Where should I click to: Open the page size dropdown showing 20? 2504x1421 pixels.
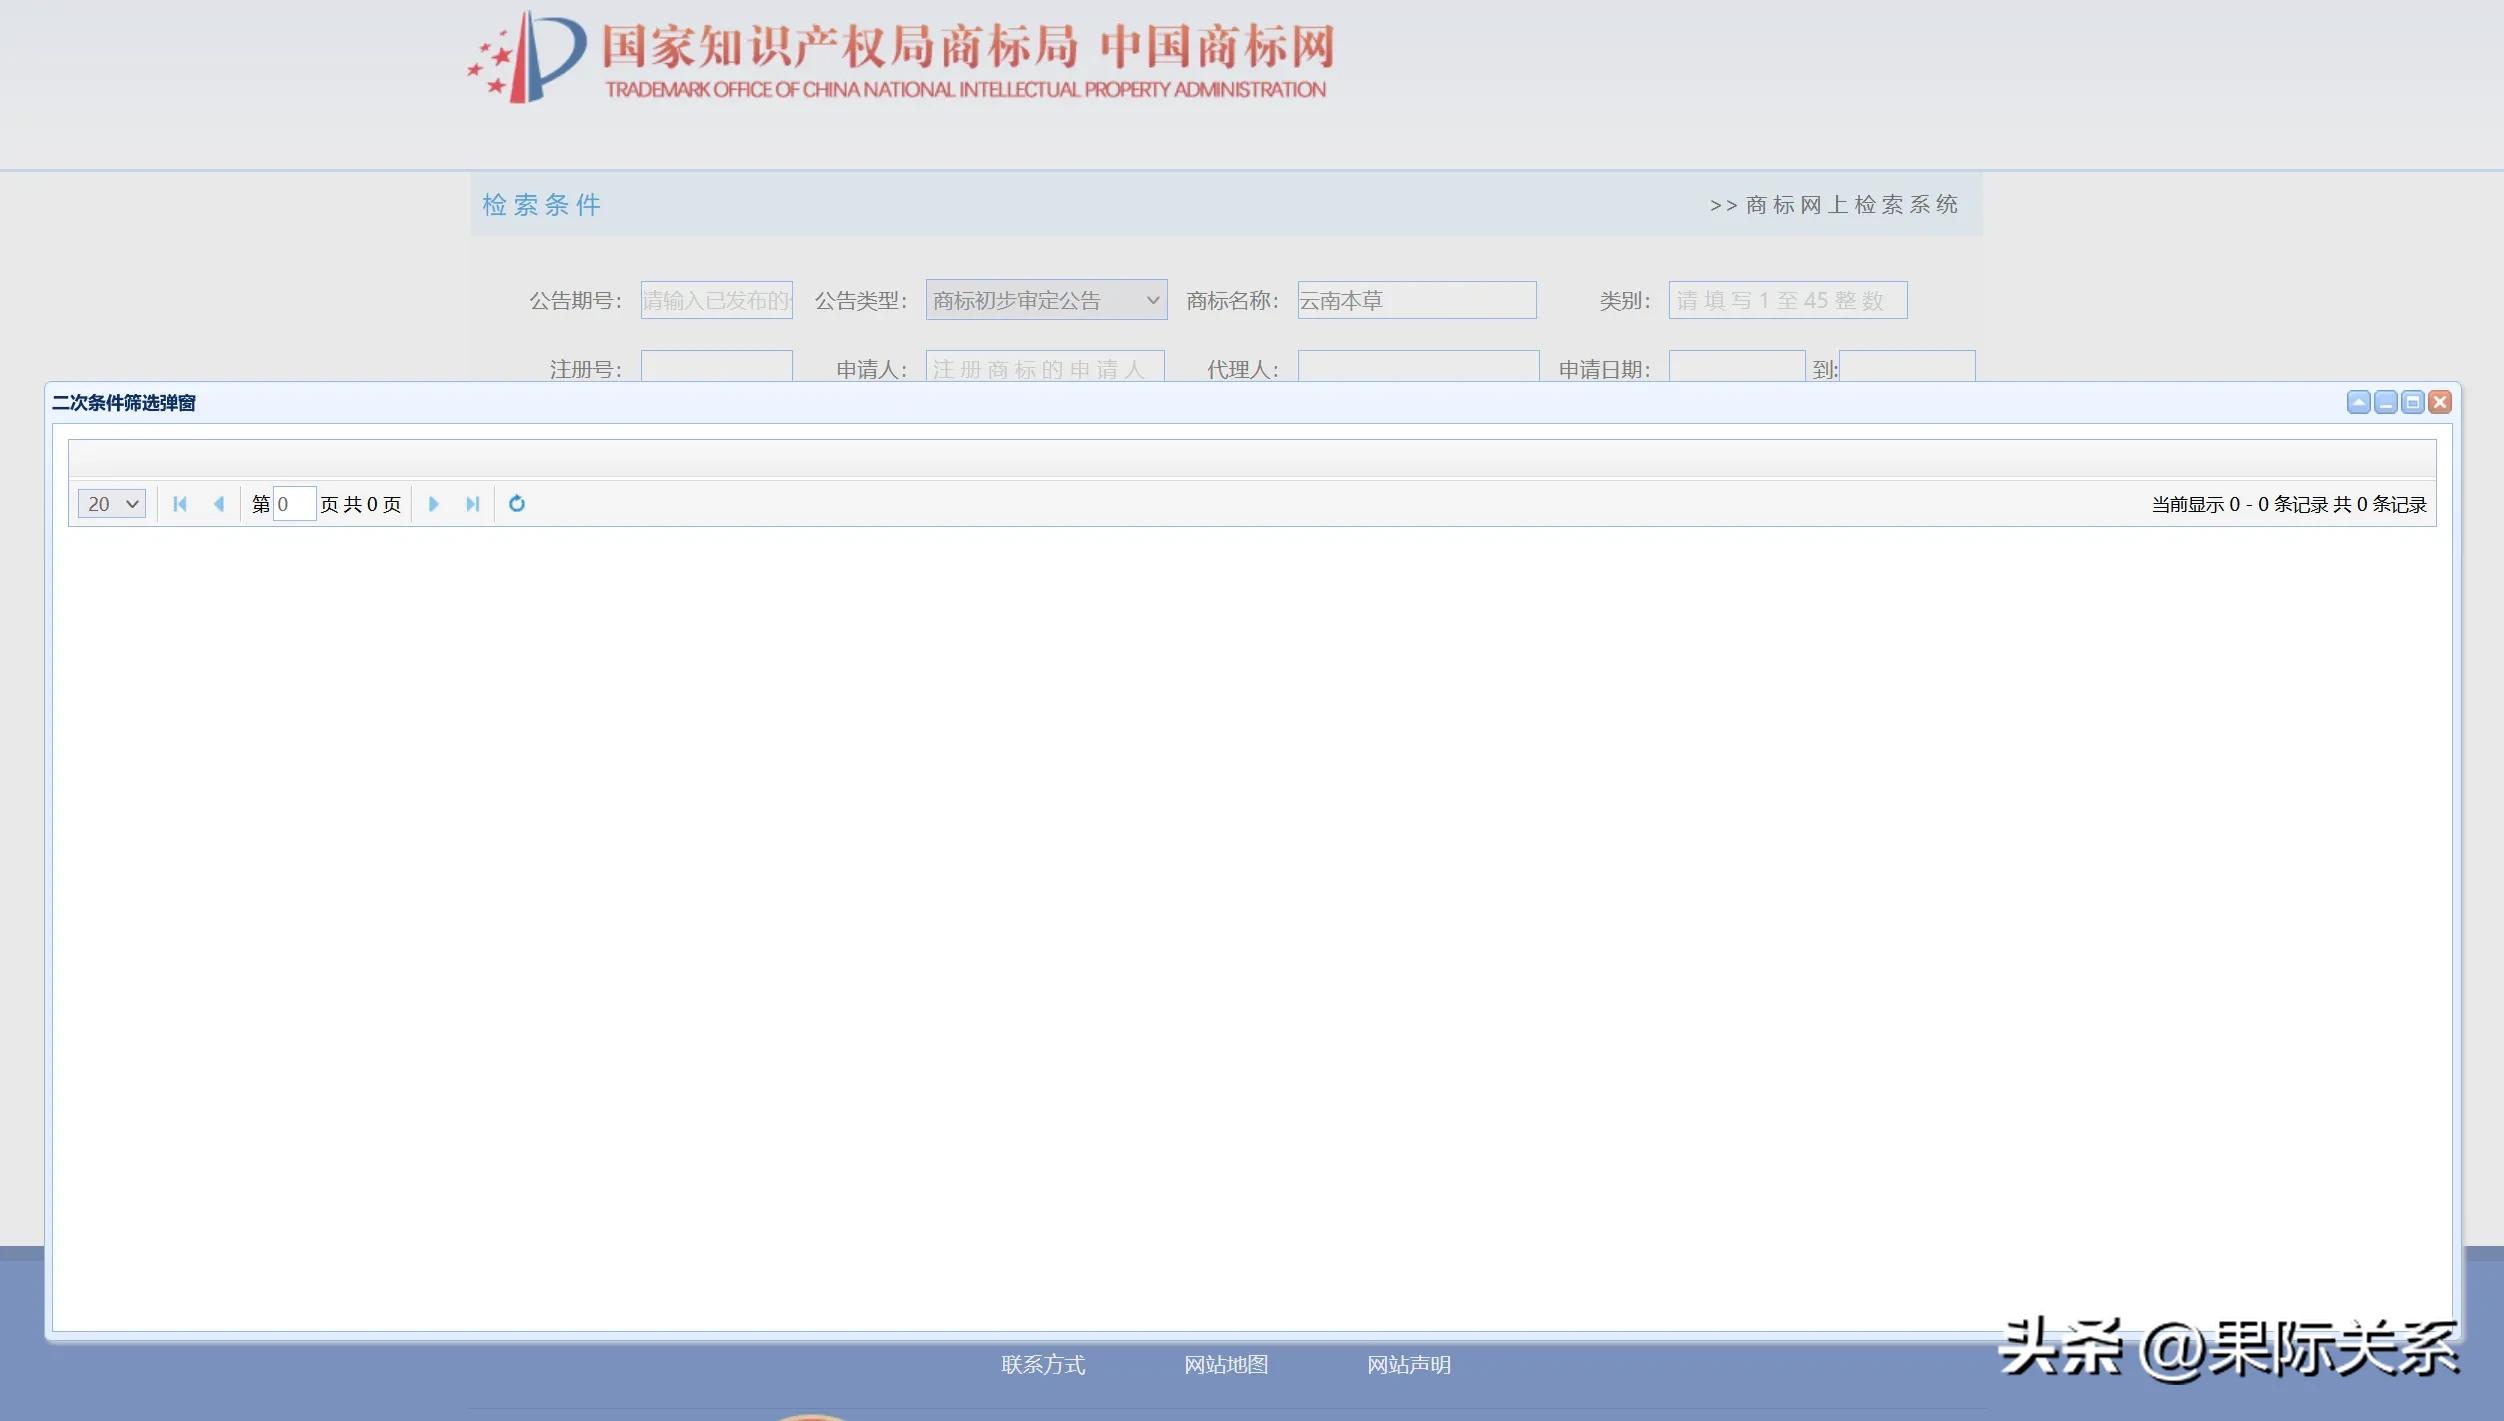point(111,503)
